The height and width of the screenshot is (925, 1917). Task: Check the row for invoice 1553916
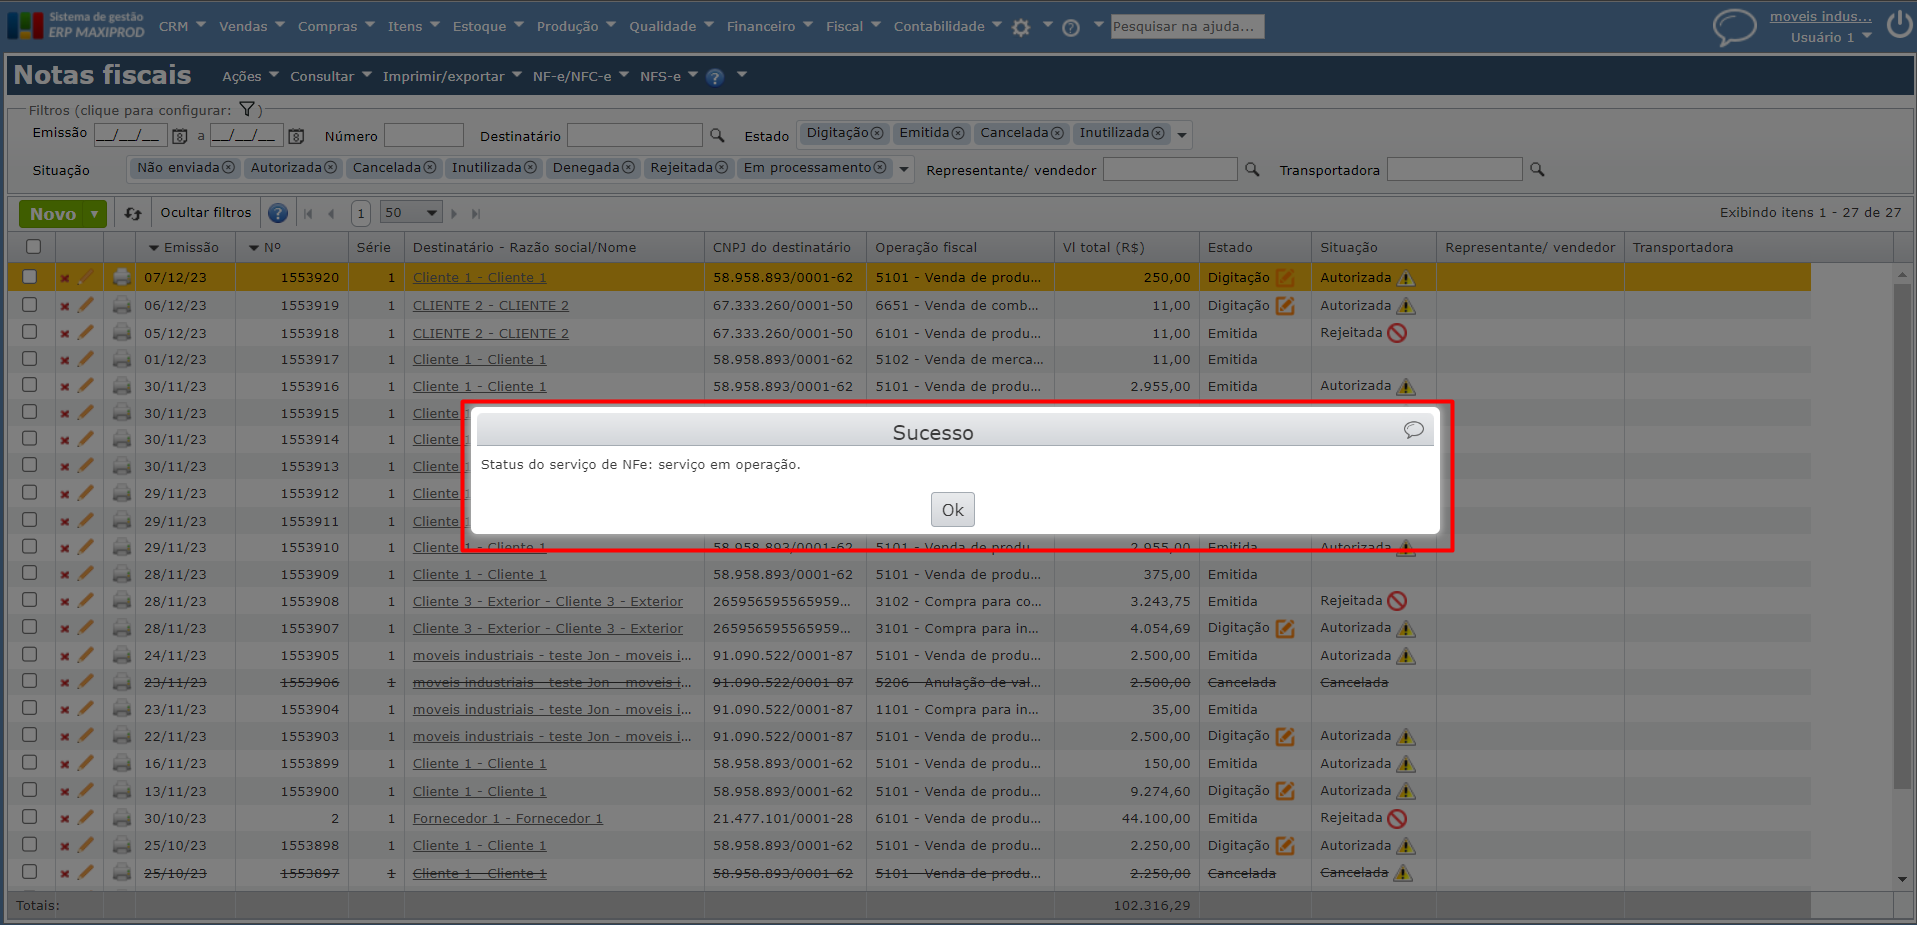(x=30, y=385)
